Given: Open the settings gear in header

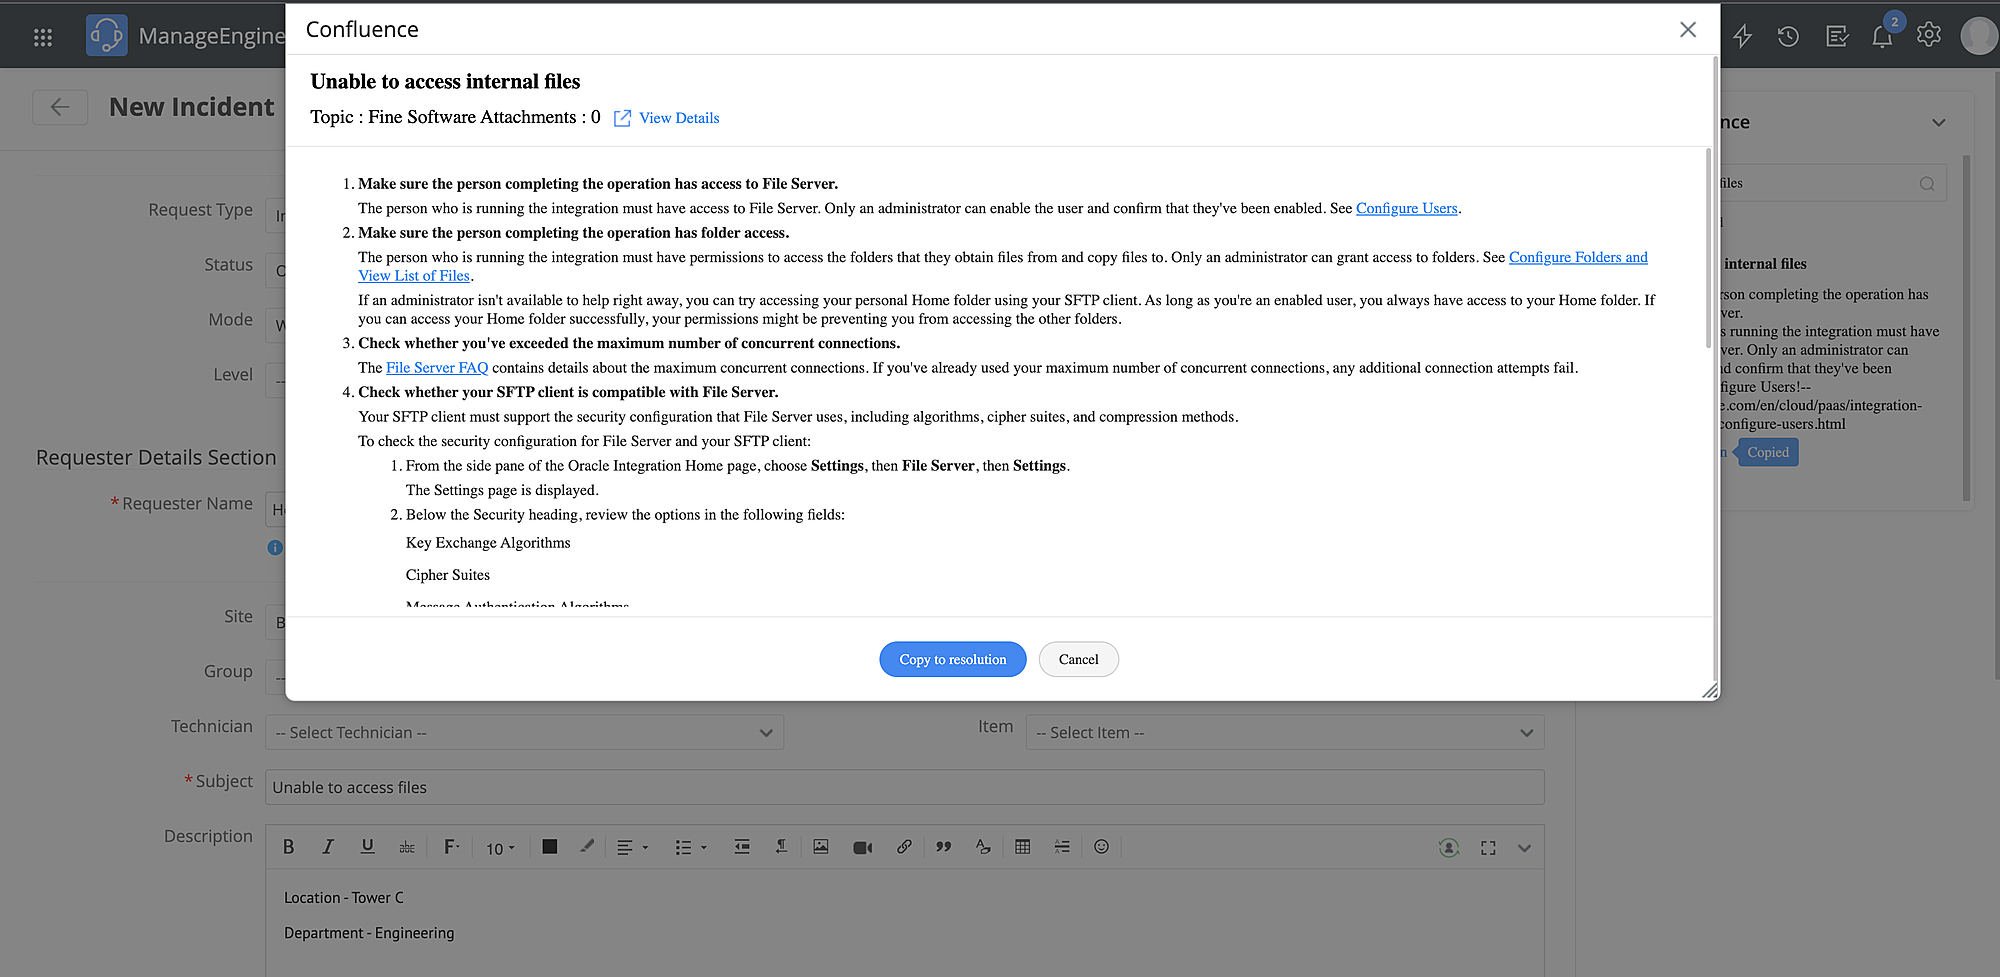Looking at the screenshot, I should click(x=1929, y=35).
